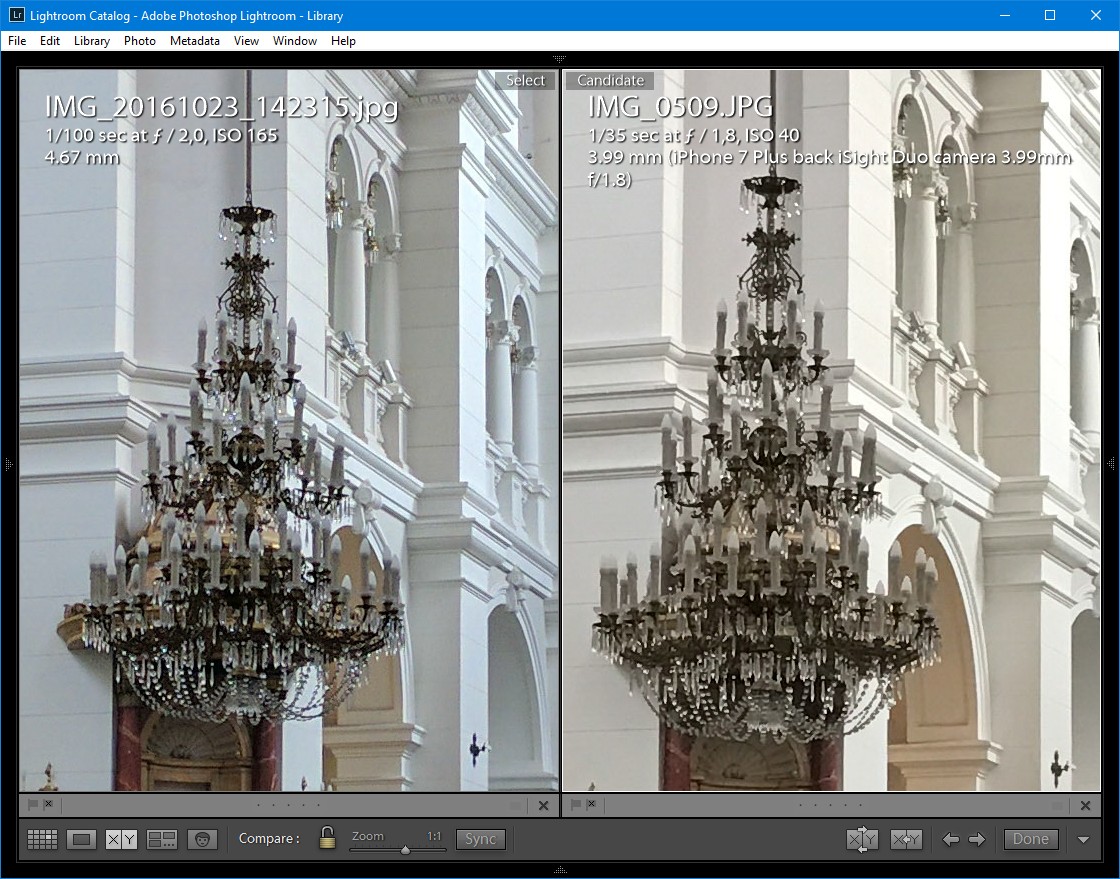Open the Window menu

point(294,41)
